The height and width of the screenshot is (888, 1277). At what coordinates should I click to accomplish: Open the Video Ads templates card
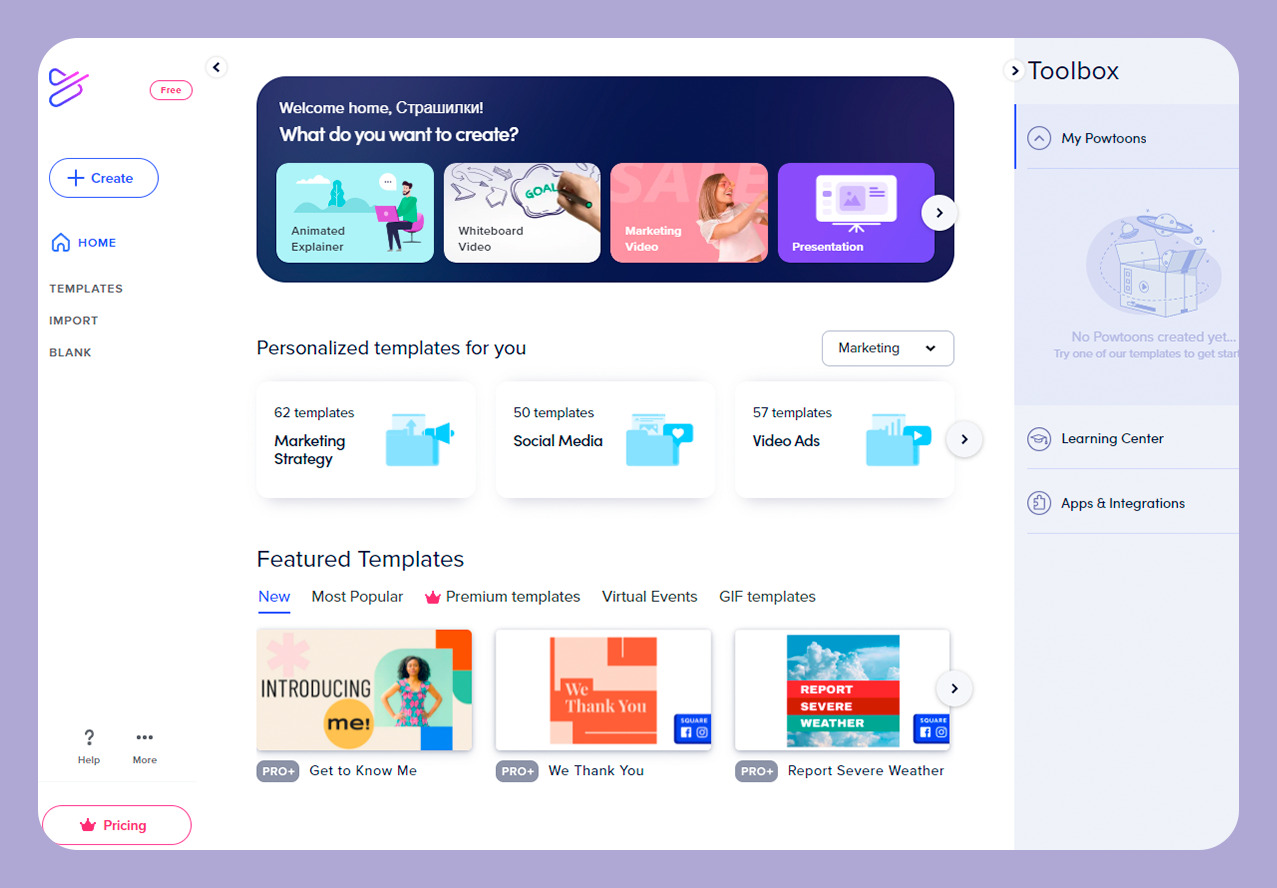point(844,439)
